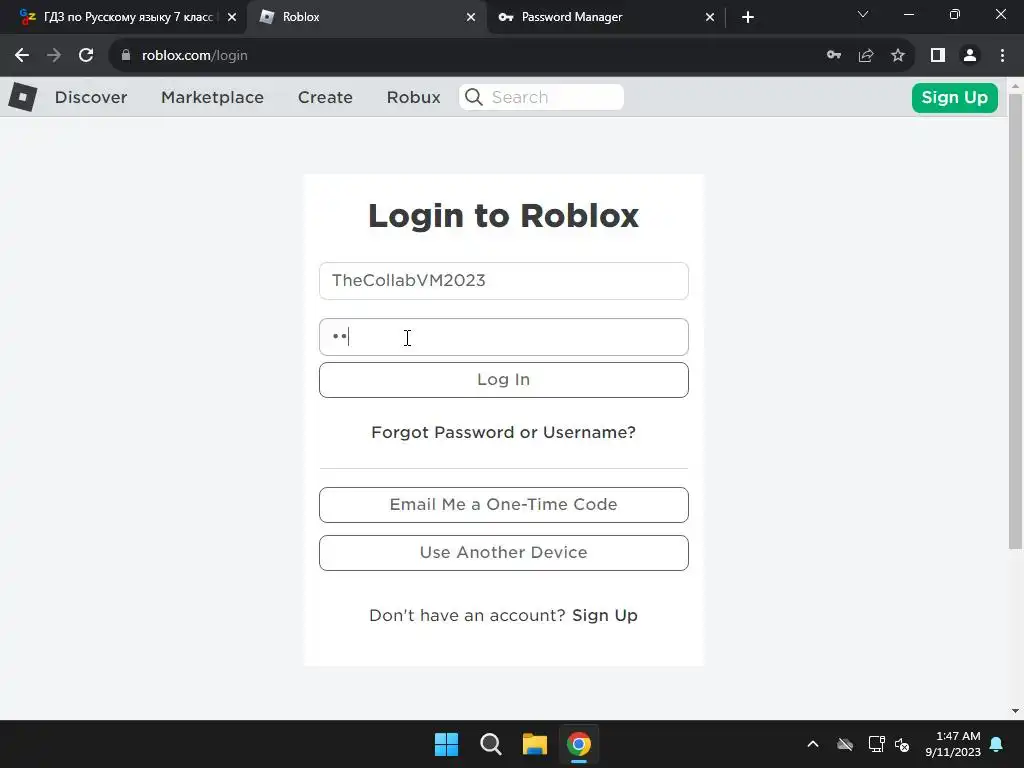
Task: Click the share page icon
Action: (x=866, y=56)
